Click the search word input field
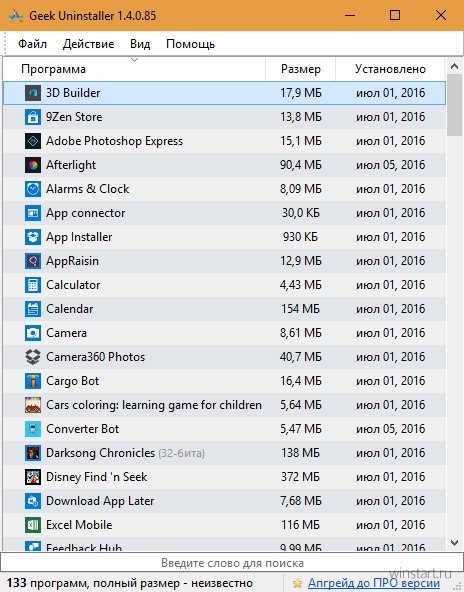This screenshot has width=464, height=592. (x=232, y=563)
